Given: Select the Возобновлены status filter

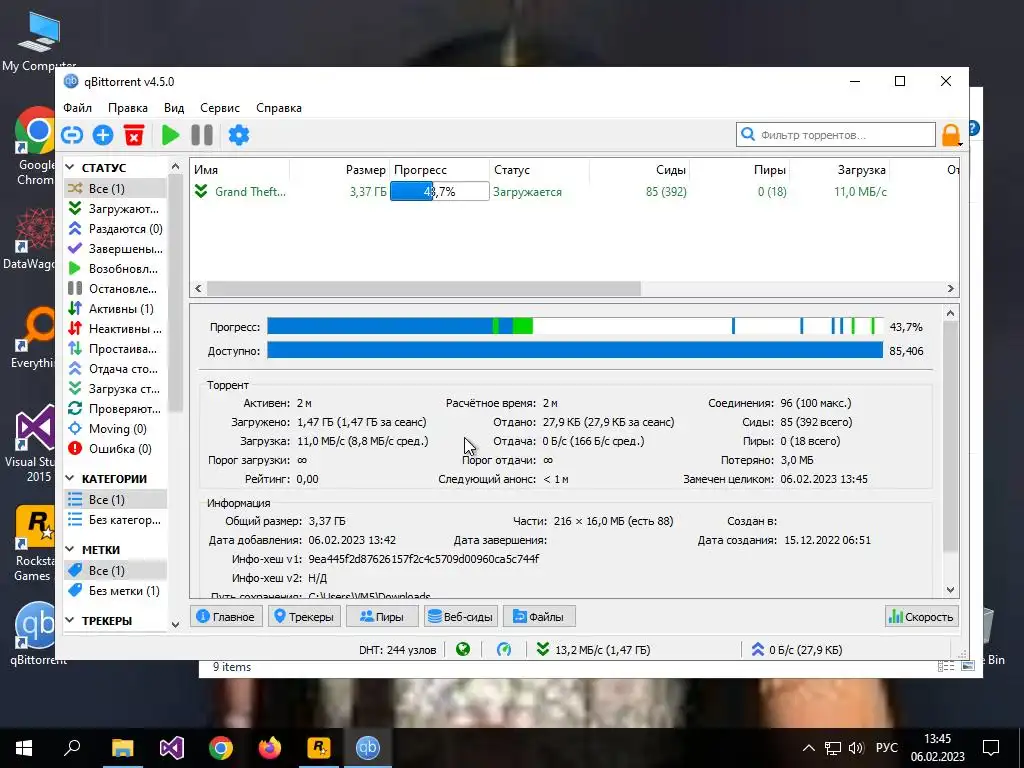Looking at the screenshot, I should click(x=116, y=268).
